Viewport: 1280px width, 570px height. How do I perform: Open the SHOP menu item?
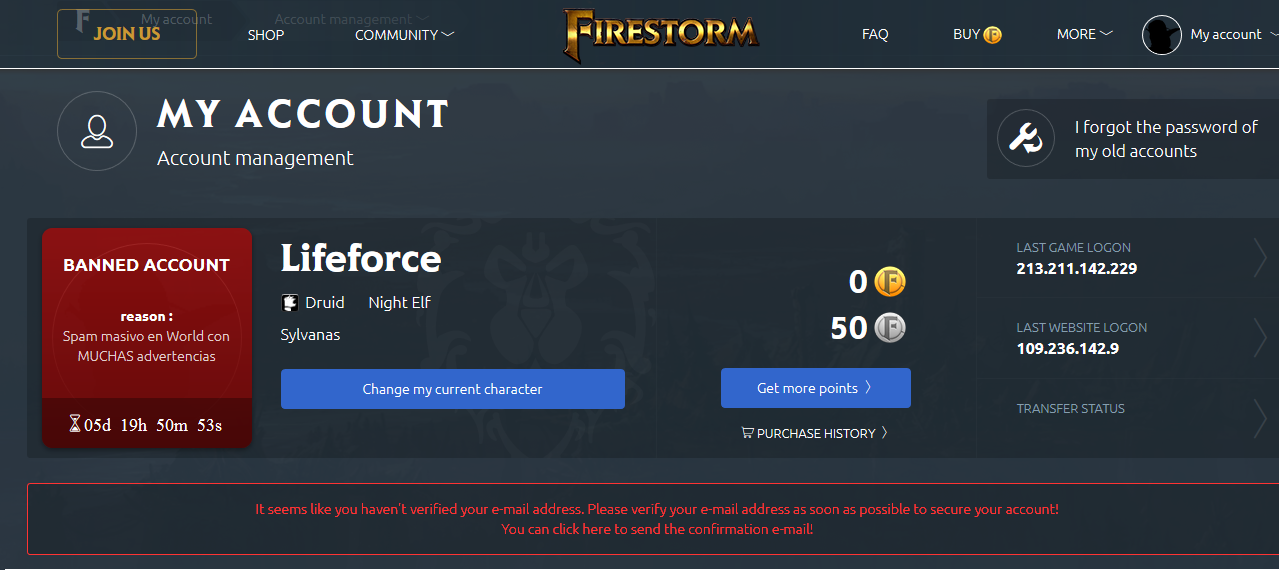click(x=266, y=35)
